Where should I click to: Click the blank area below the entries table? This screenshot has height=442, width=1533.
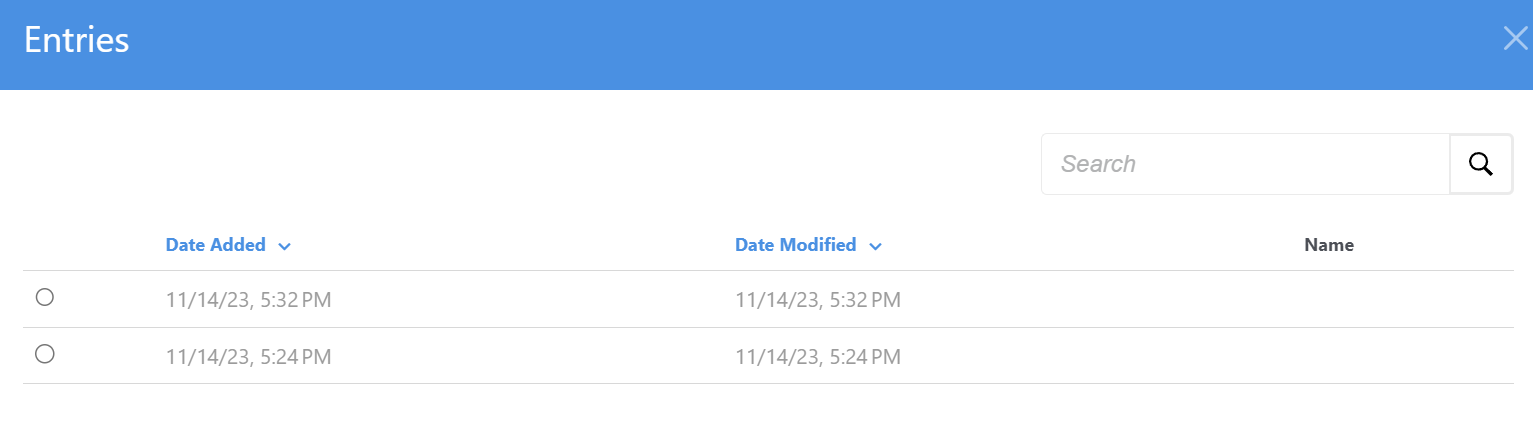tap(766, 413)
